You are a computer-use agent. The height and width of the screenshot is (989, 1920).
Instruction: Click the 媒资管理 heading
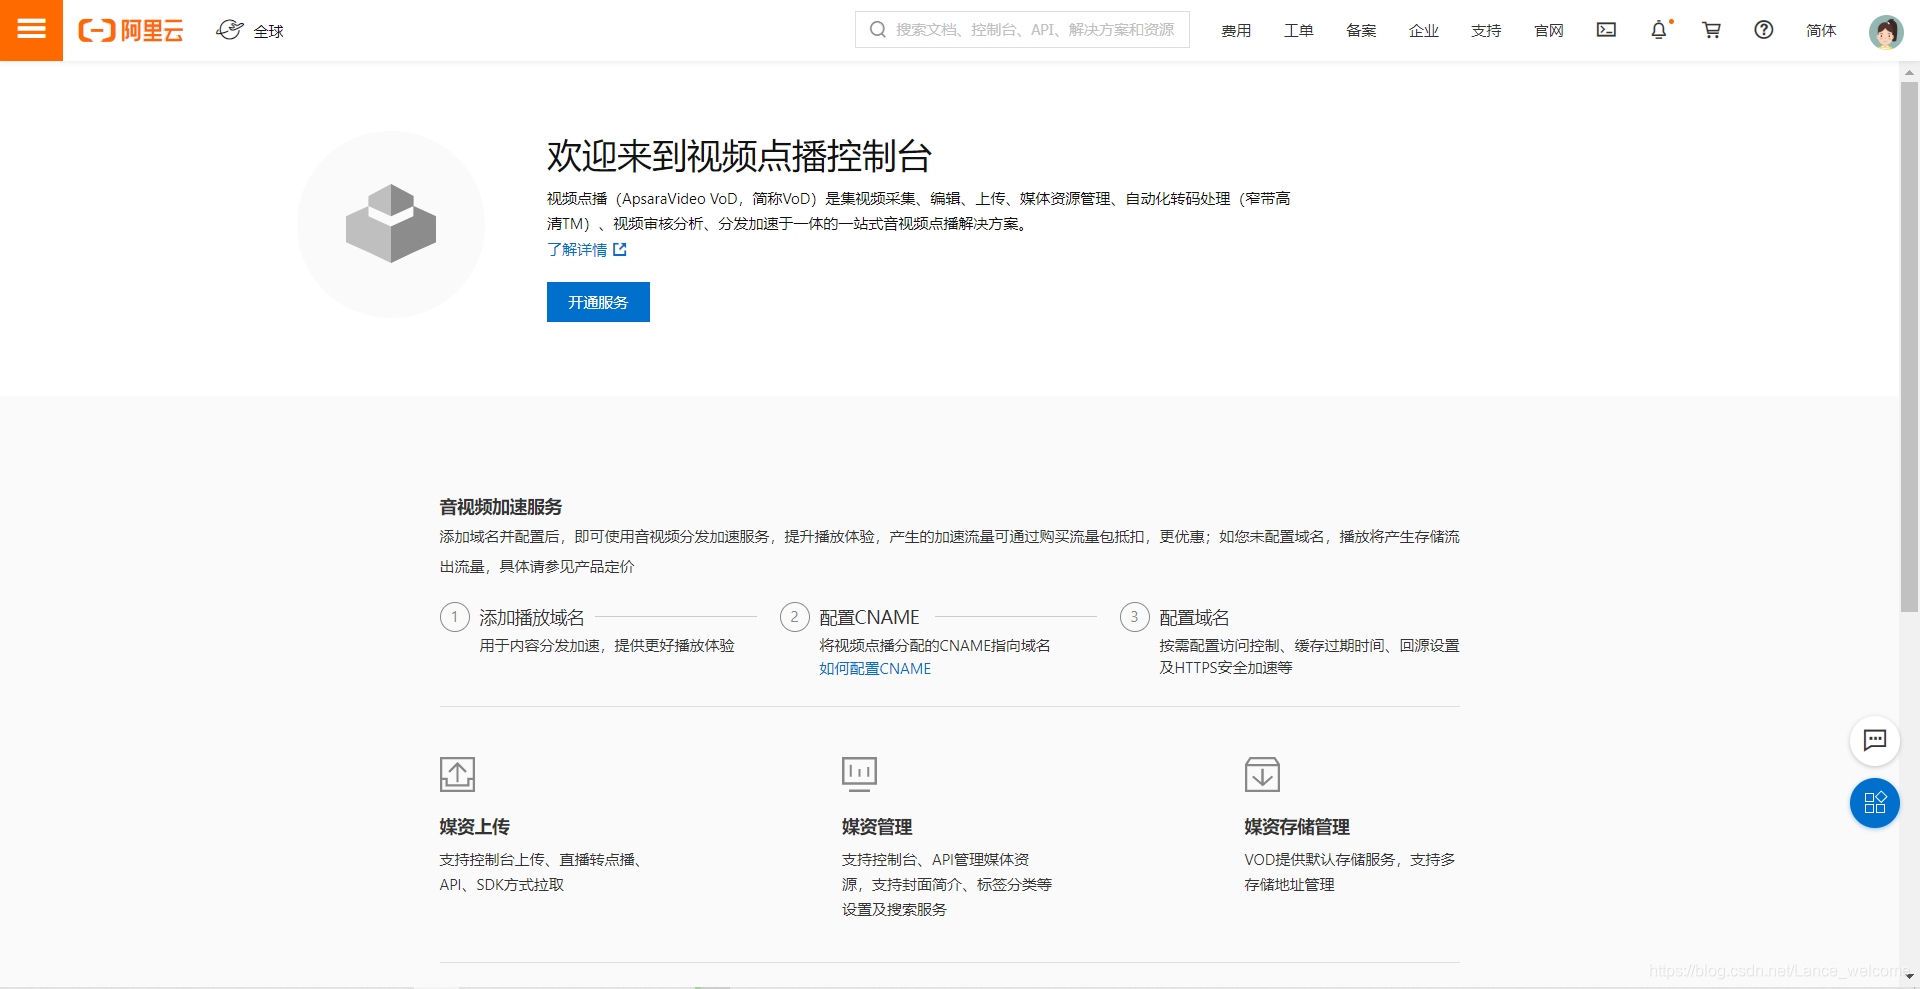877,827
